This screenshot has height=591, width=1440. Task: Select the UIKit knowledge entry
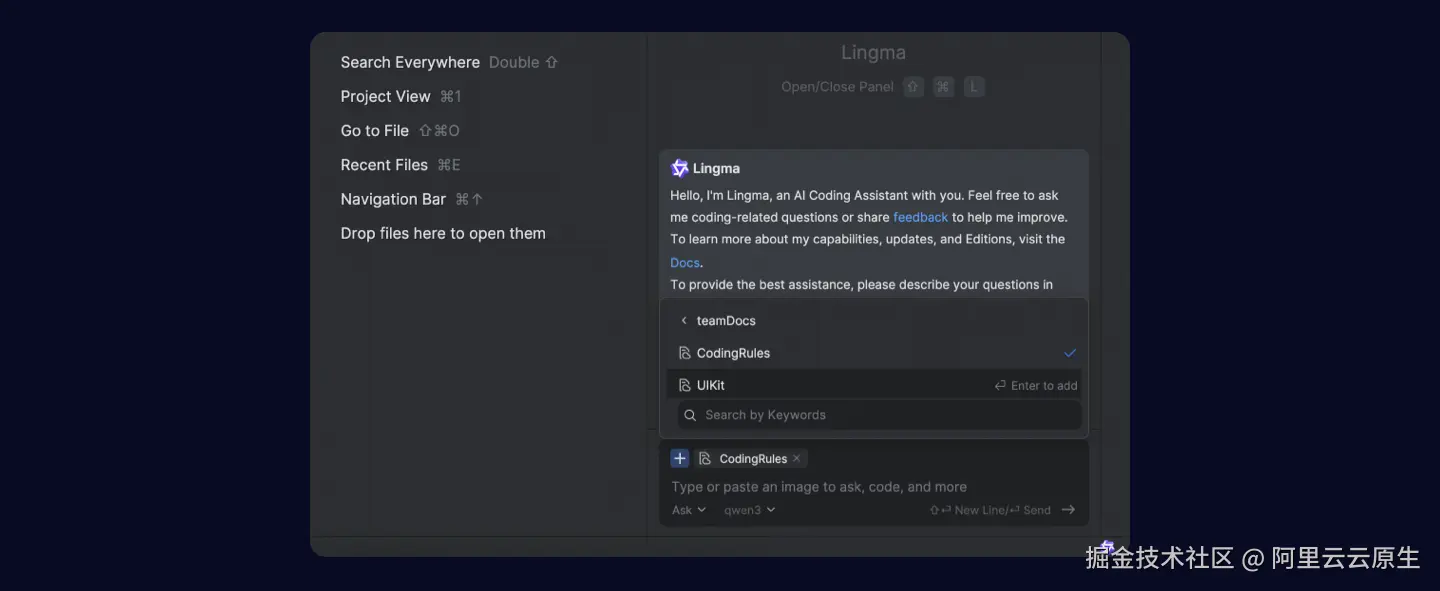(874, 385)
